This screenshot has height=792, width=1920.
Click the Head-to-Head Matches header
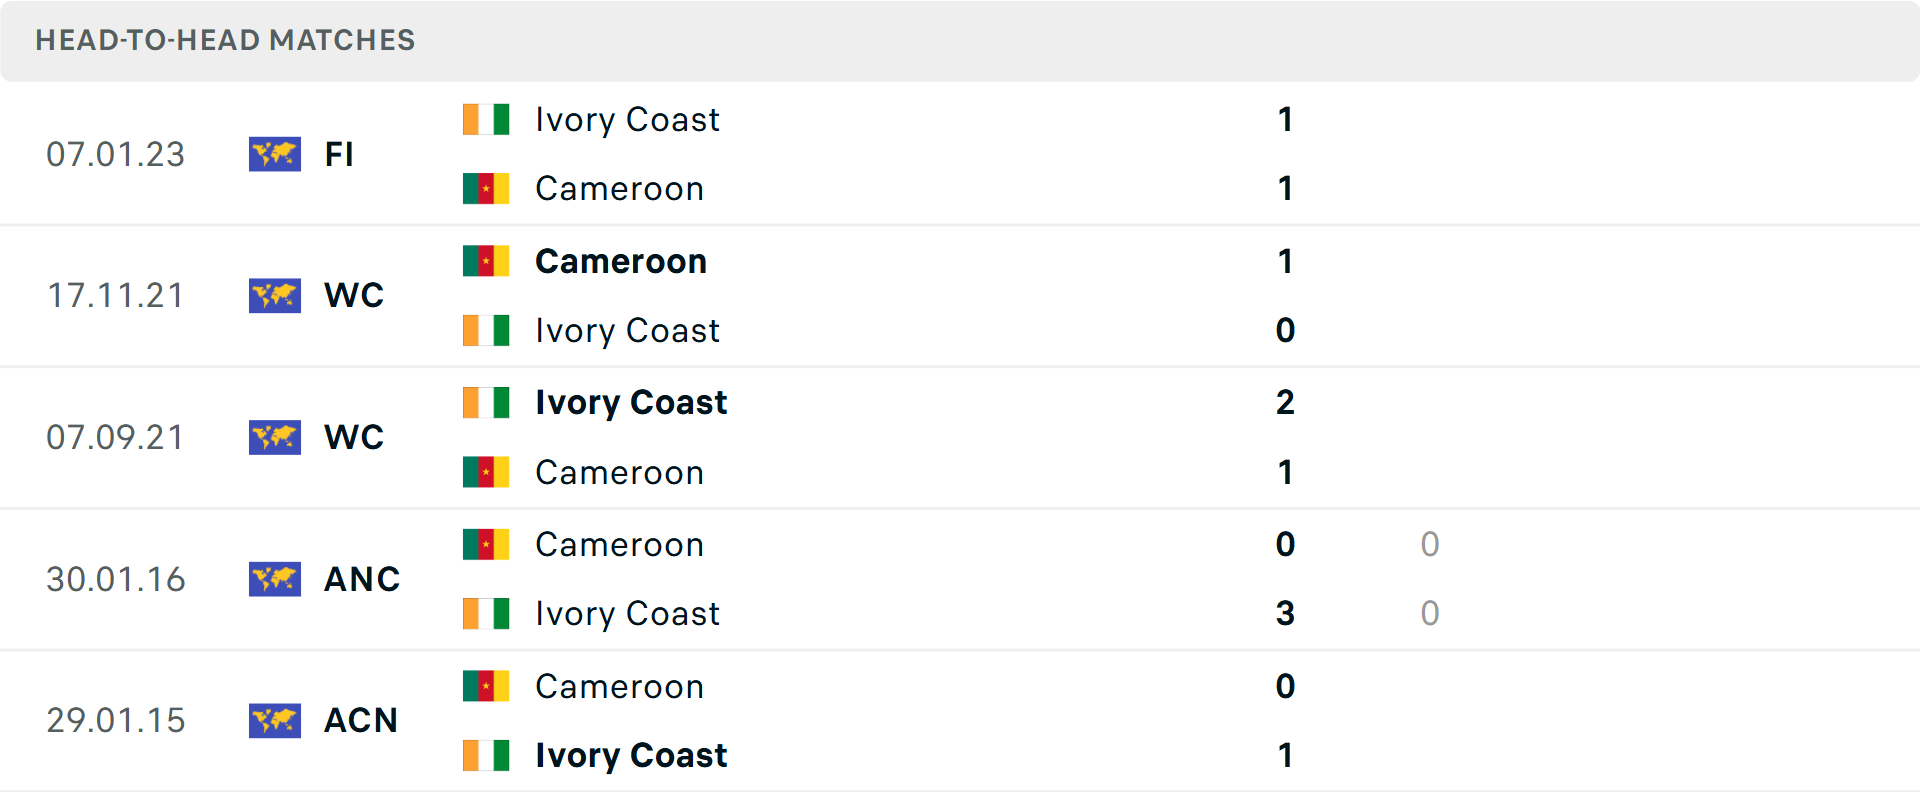[x=225, y=40]
